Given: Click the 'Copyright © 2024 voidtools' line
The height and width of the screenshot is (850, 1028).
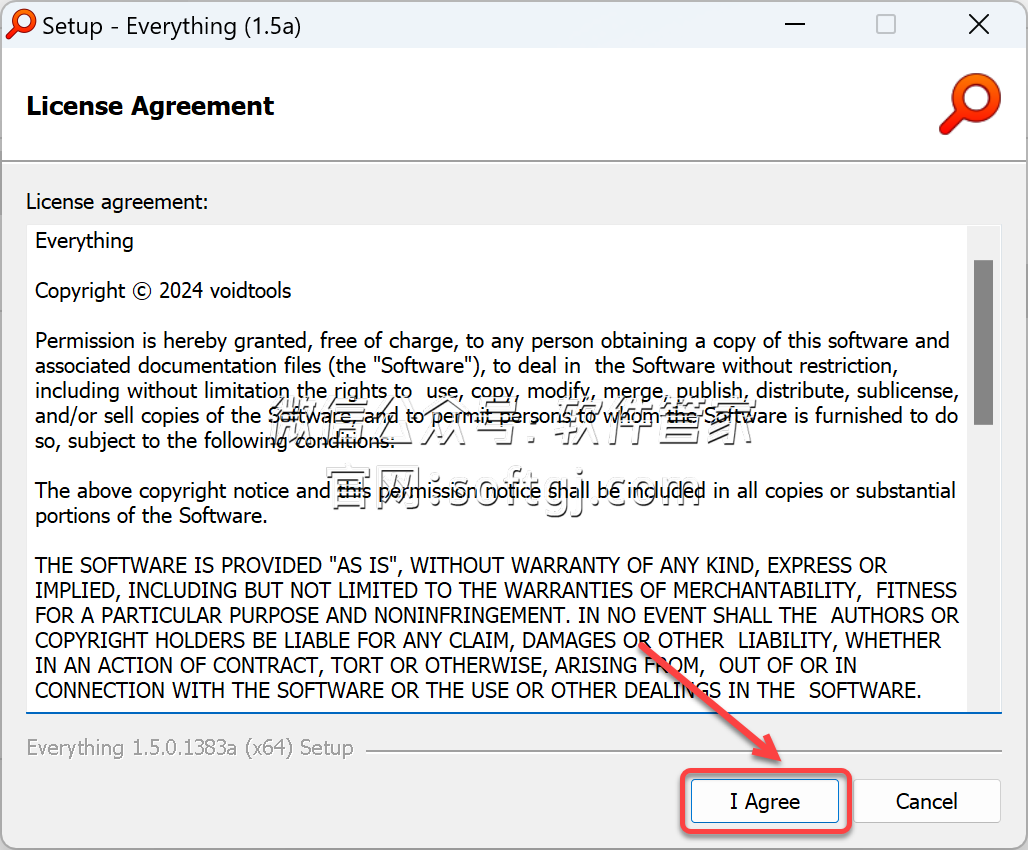Looking at the screenshot, I should [x=163, y=291].
